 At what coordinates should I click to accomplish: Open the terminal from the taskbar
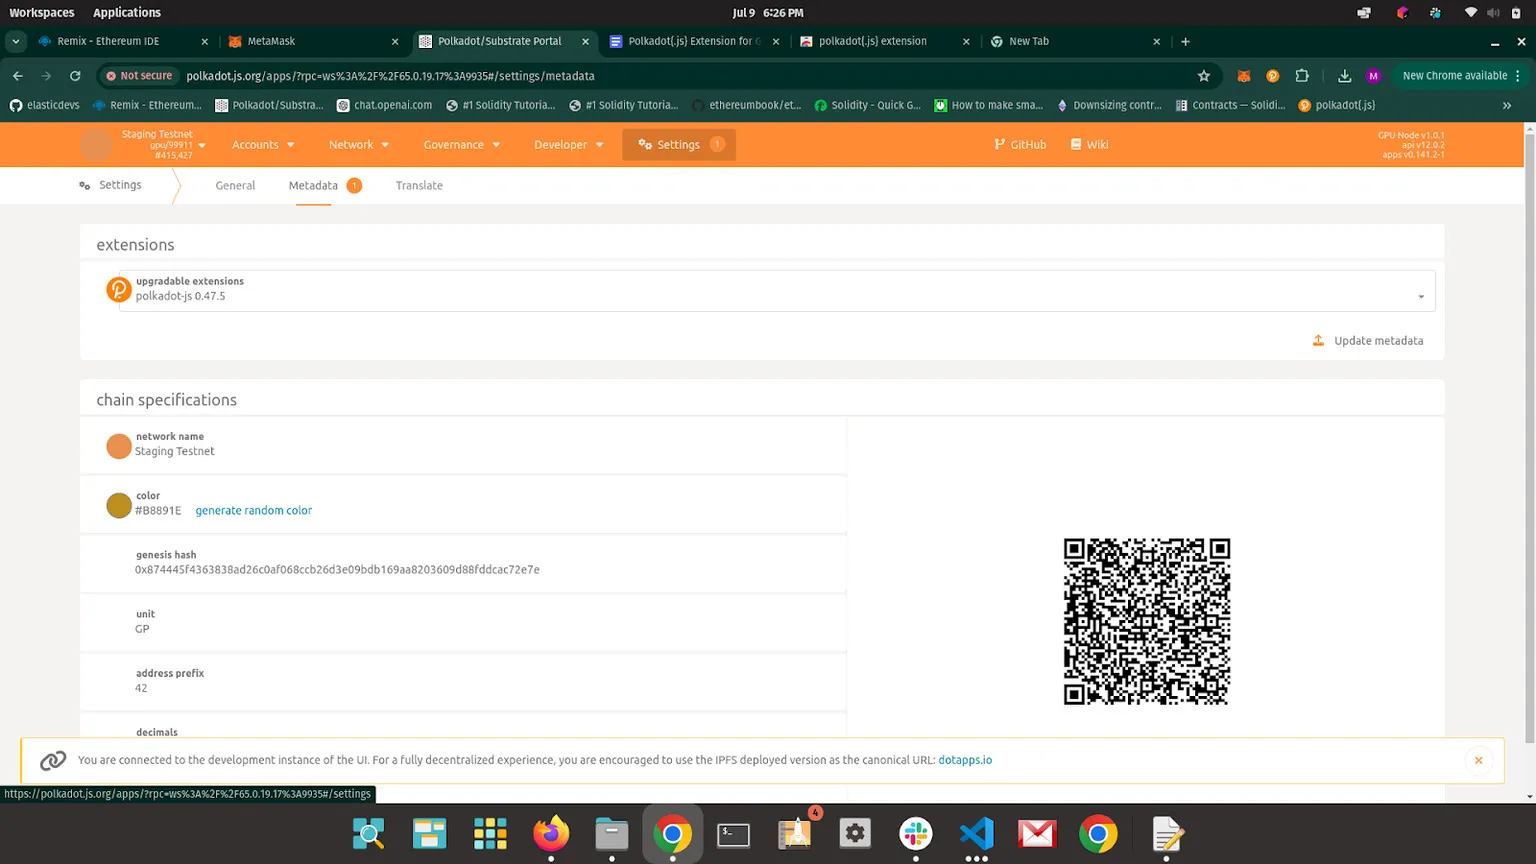[733, 833]
